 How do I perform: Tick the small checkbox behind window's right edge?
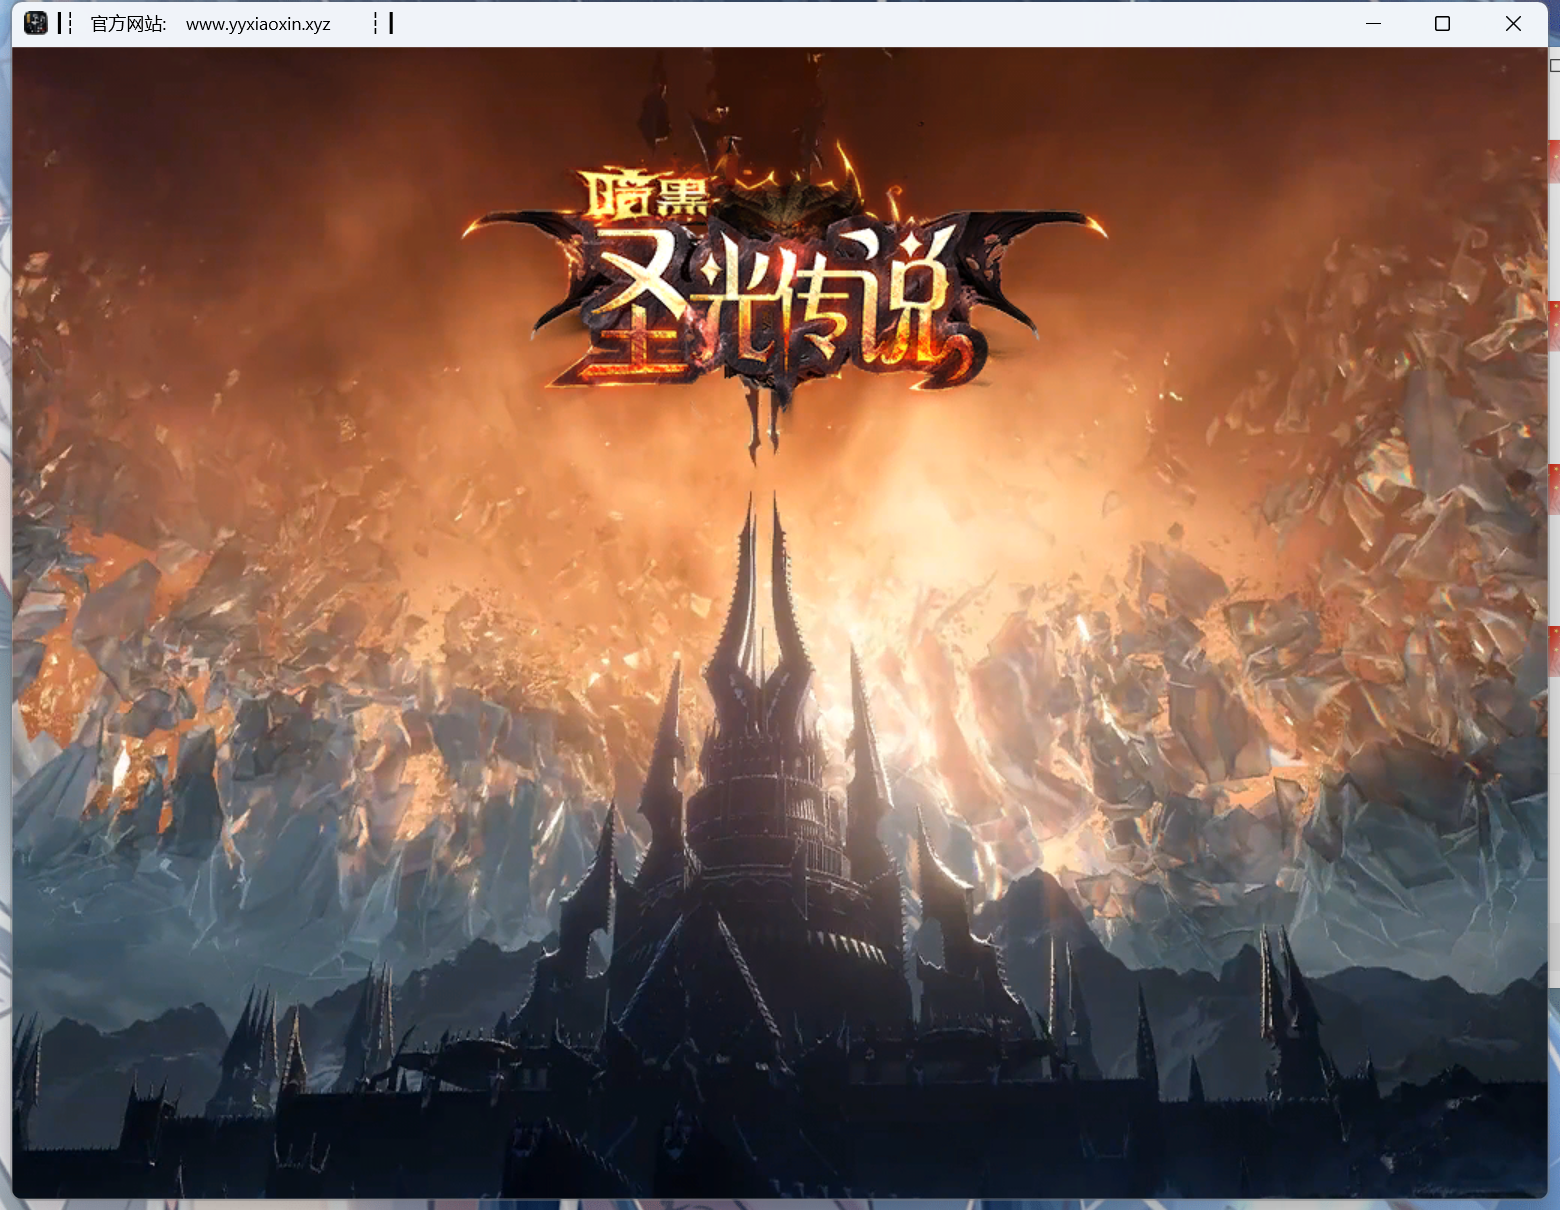[1554, 65]
